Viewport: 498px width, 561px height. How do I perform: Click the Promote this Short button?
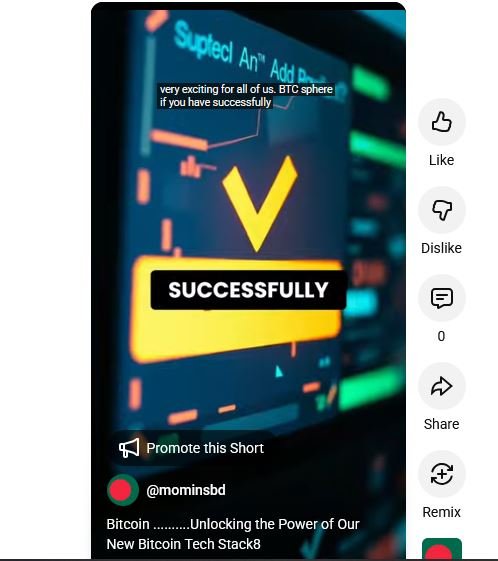click(192, 448)
